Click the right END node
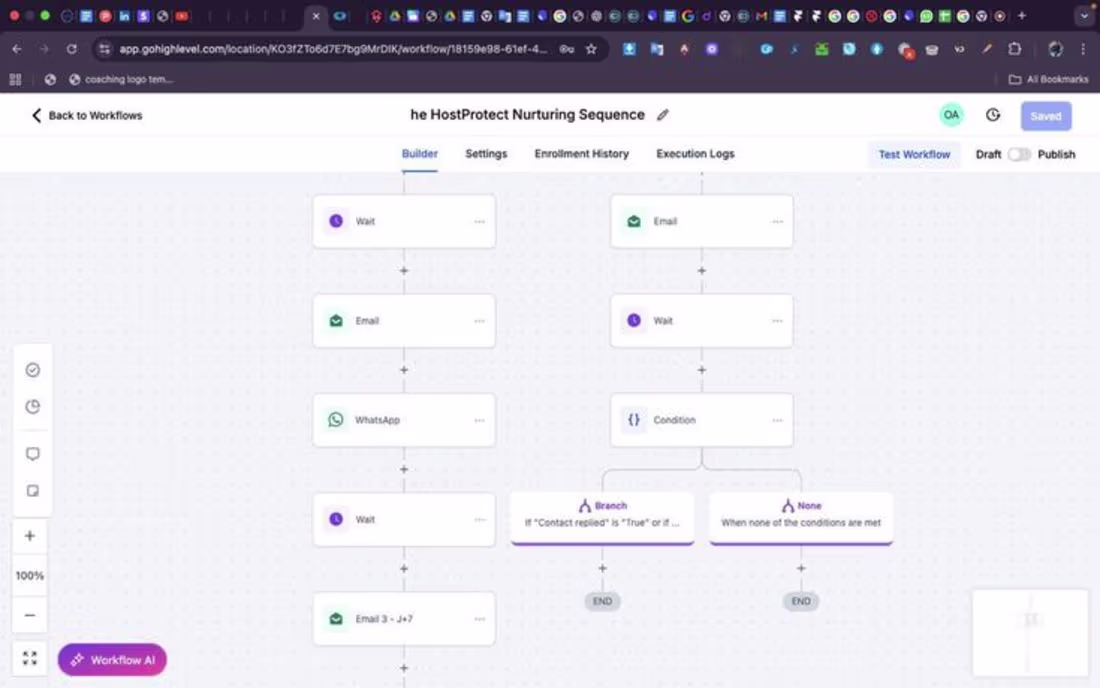 tap(800, 601)
